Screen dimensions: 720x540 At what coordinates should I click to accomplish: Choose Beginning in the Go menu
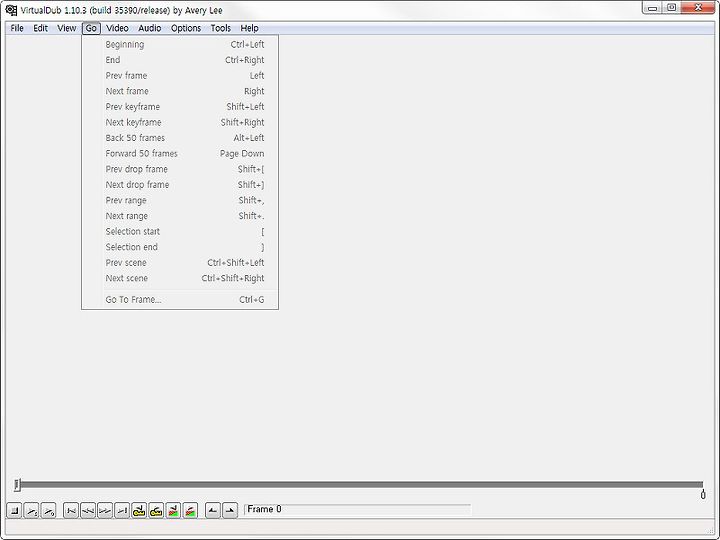[x=180, y=45]
